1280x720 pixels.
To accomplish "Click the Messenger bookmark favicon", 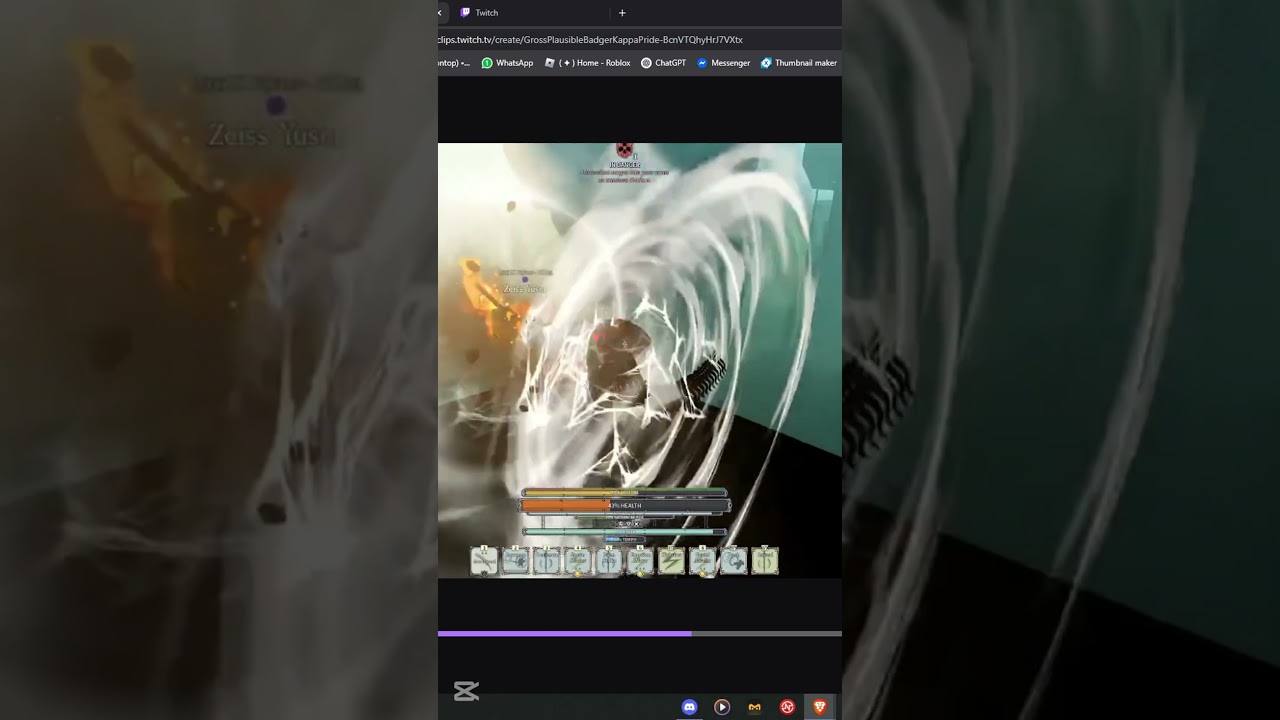I will point(702,63).
